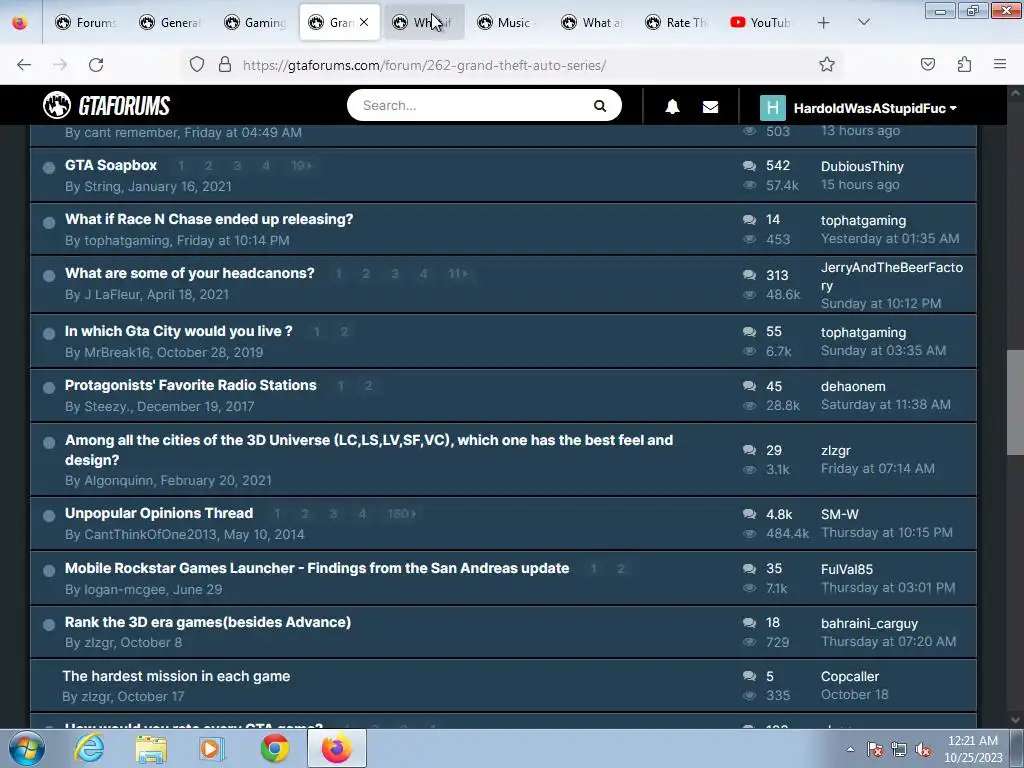Open the list all tabs dropdown arrow
Screen dimensions: 1024x768
[863, 22]
